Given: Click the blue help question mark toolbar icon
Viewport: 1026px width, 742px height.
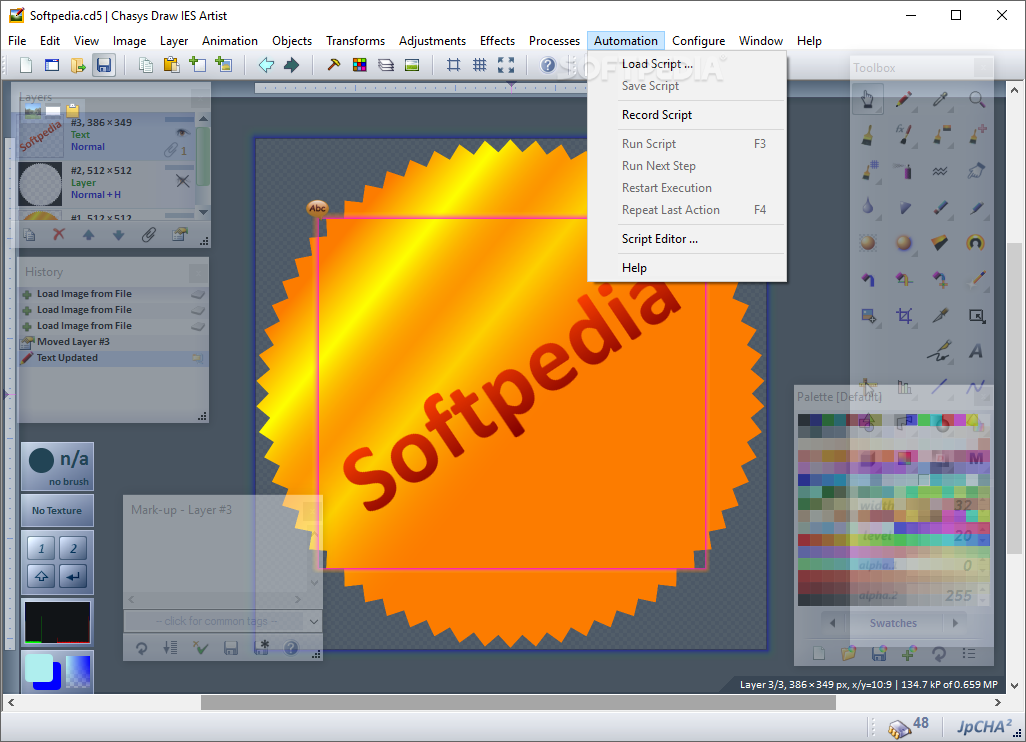Looking at the screenshot, I should pyautogui.click(x=548, y=65).
